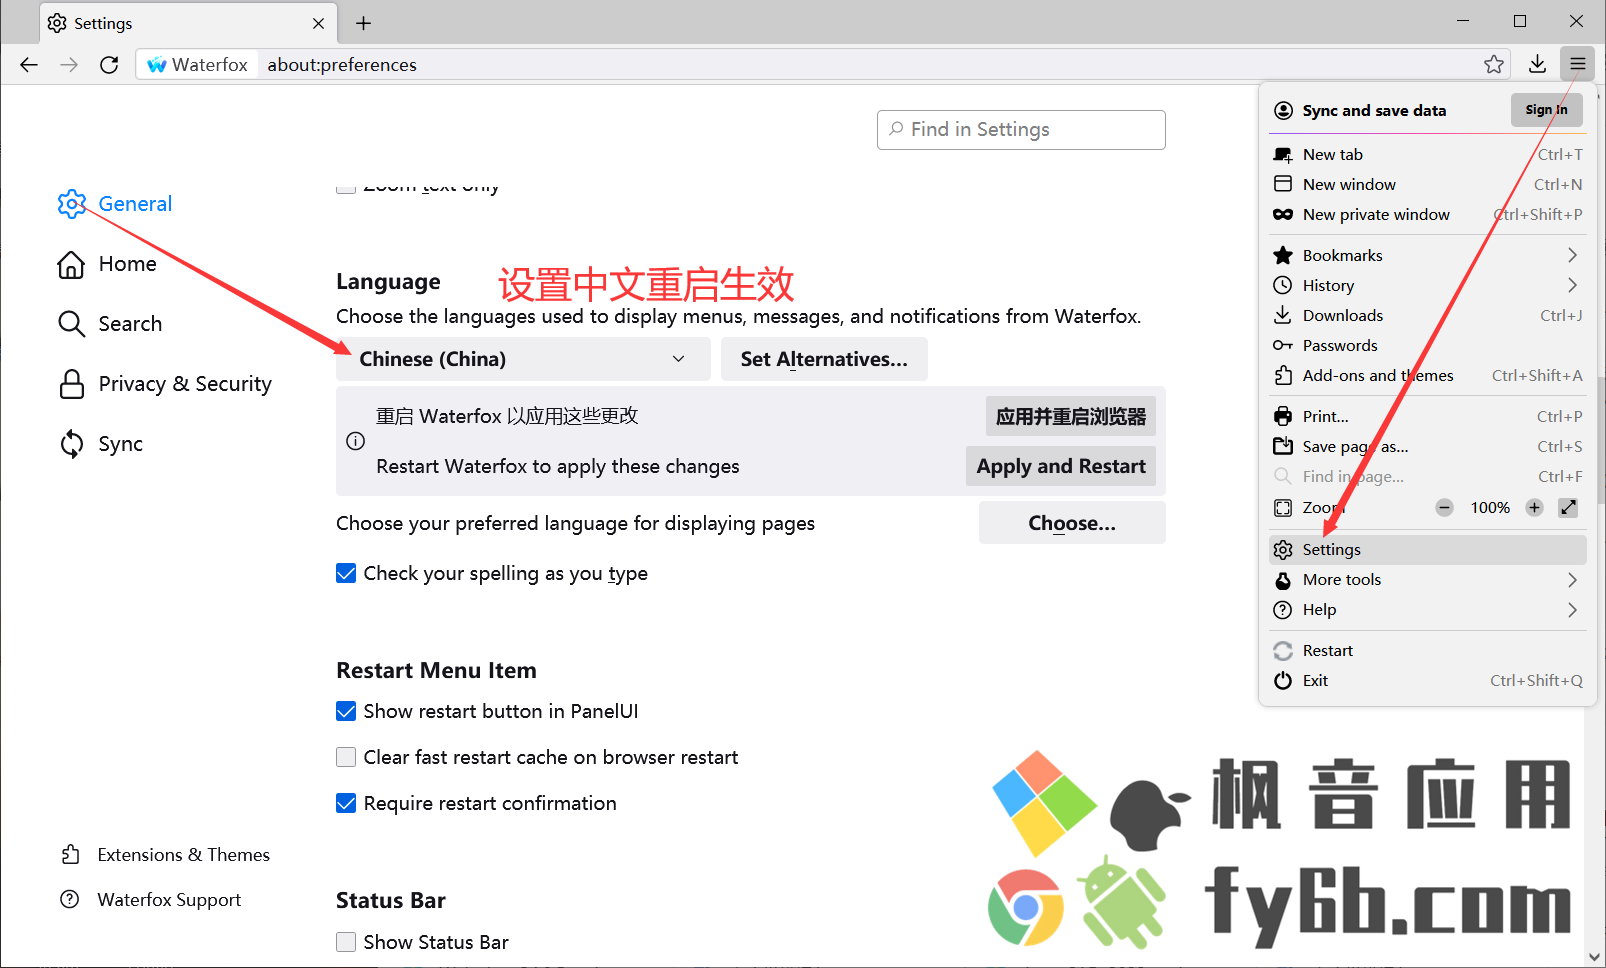
Task: Click the Passwords key icon in menu
Action: pos(1283,346)
